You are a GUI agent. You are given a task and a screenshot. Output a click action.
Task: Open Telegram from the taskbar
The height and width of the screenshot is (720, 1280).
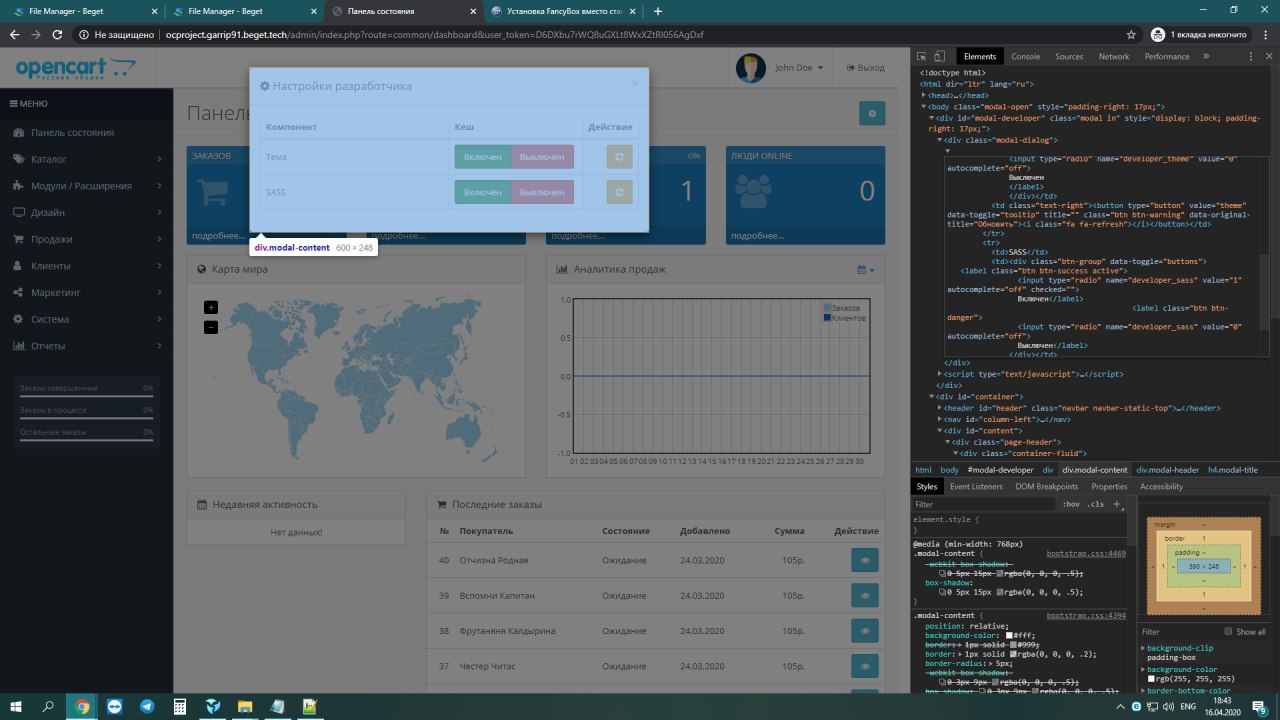pyautogui.click(x=147, y=706)
